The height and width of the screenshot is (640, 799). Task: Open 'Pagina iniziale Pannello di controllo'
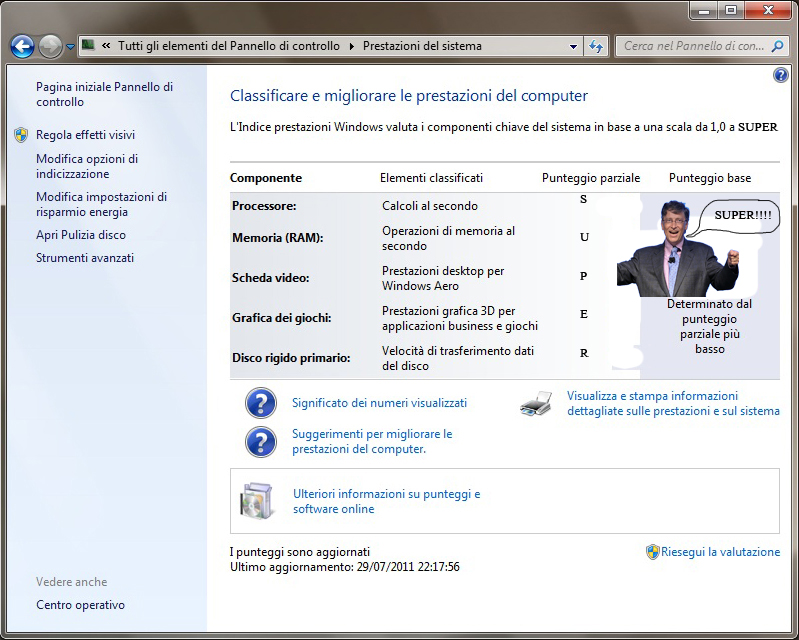pos(104,94)
